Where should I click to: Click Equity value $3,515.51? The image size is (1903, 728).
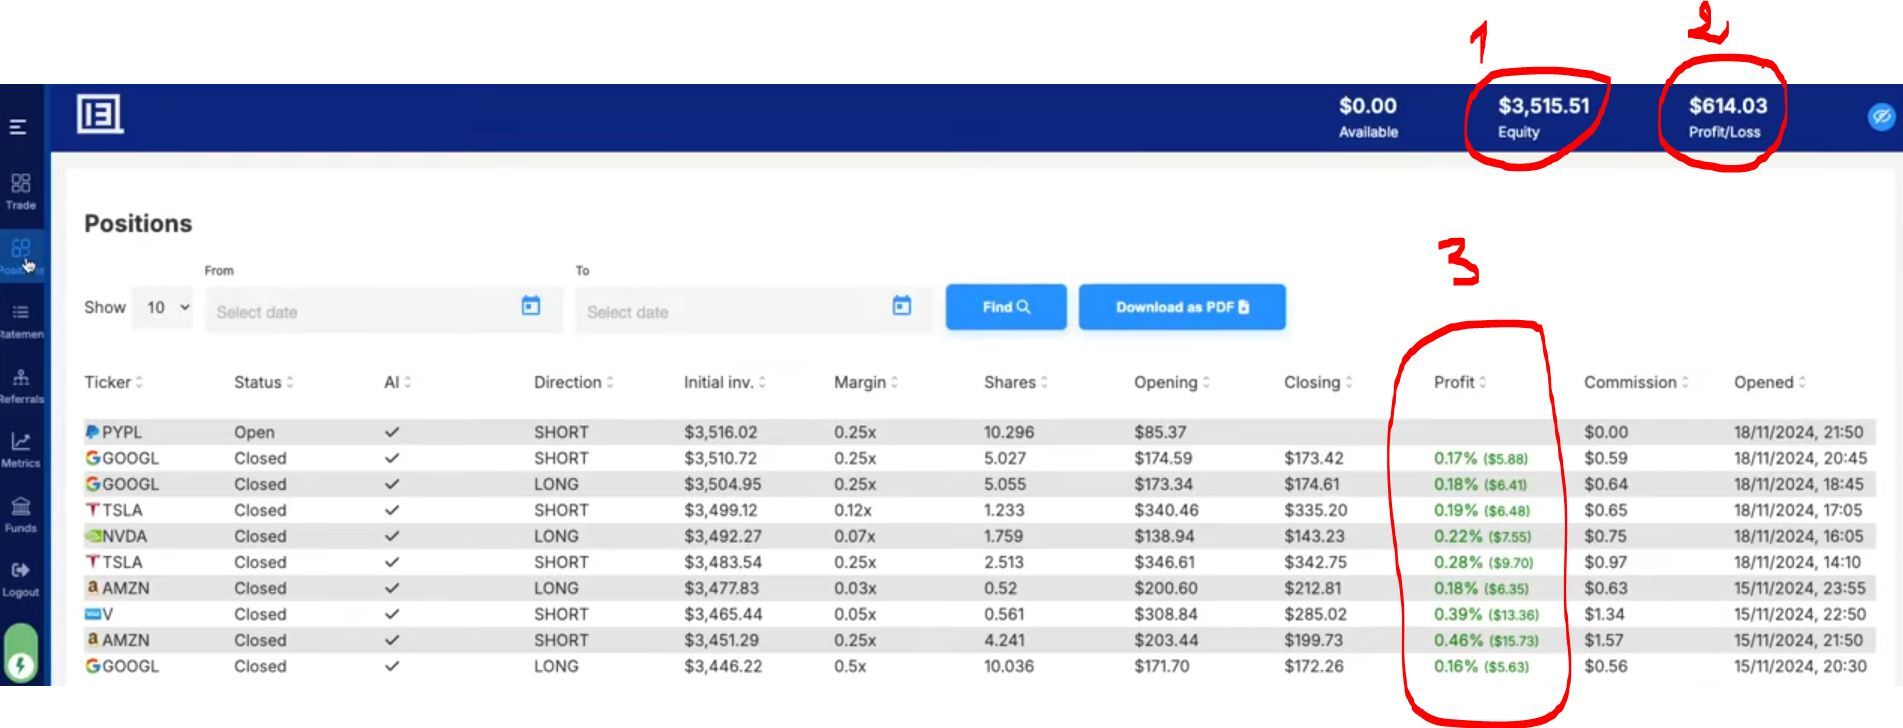click(x=1543, y=106)
